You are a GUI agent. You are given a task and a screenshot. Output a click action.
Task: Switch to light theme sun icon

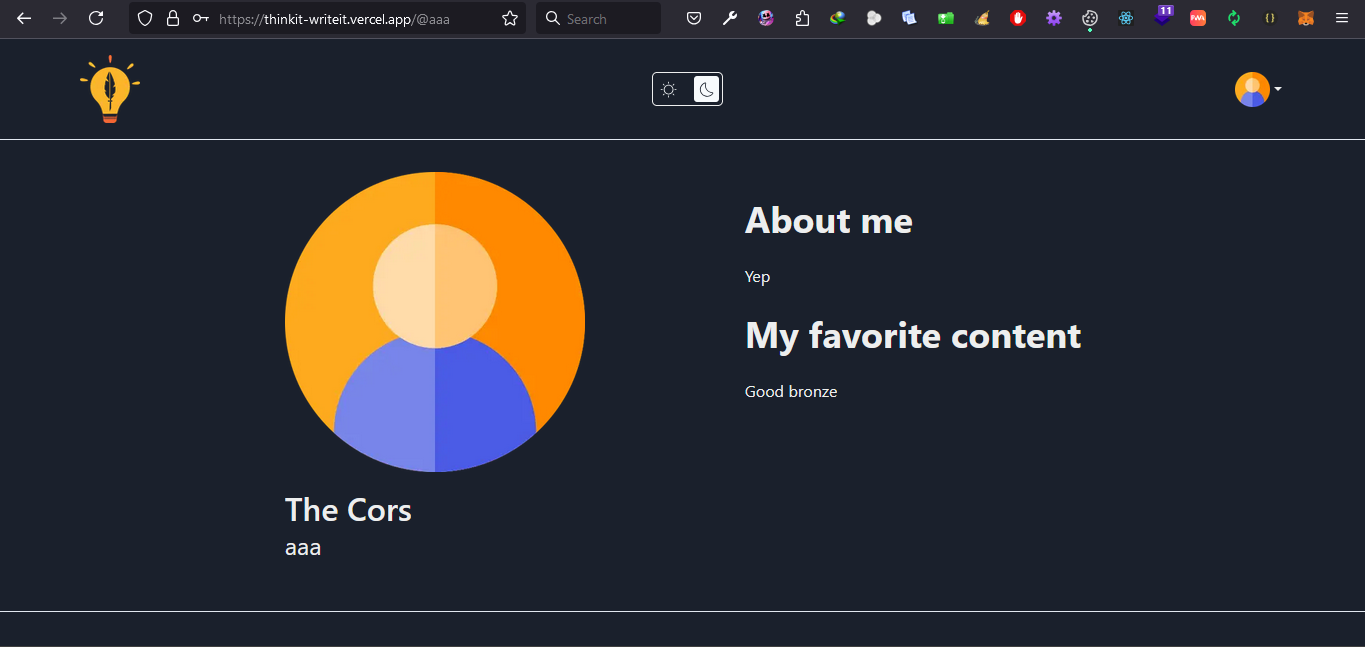(x=669, y=89)
